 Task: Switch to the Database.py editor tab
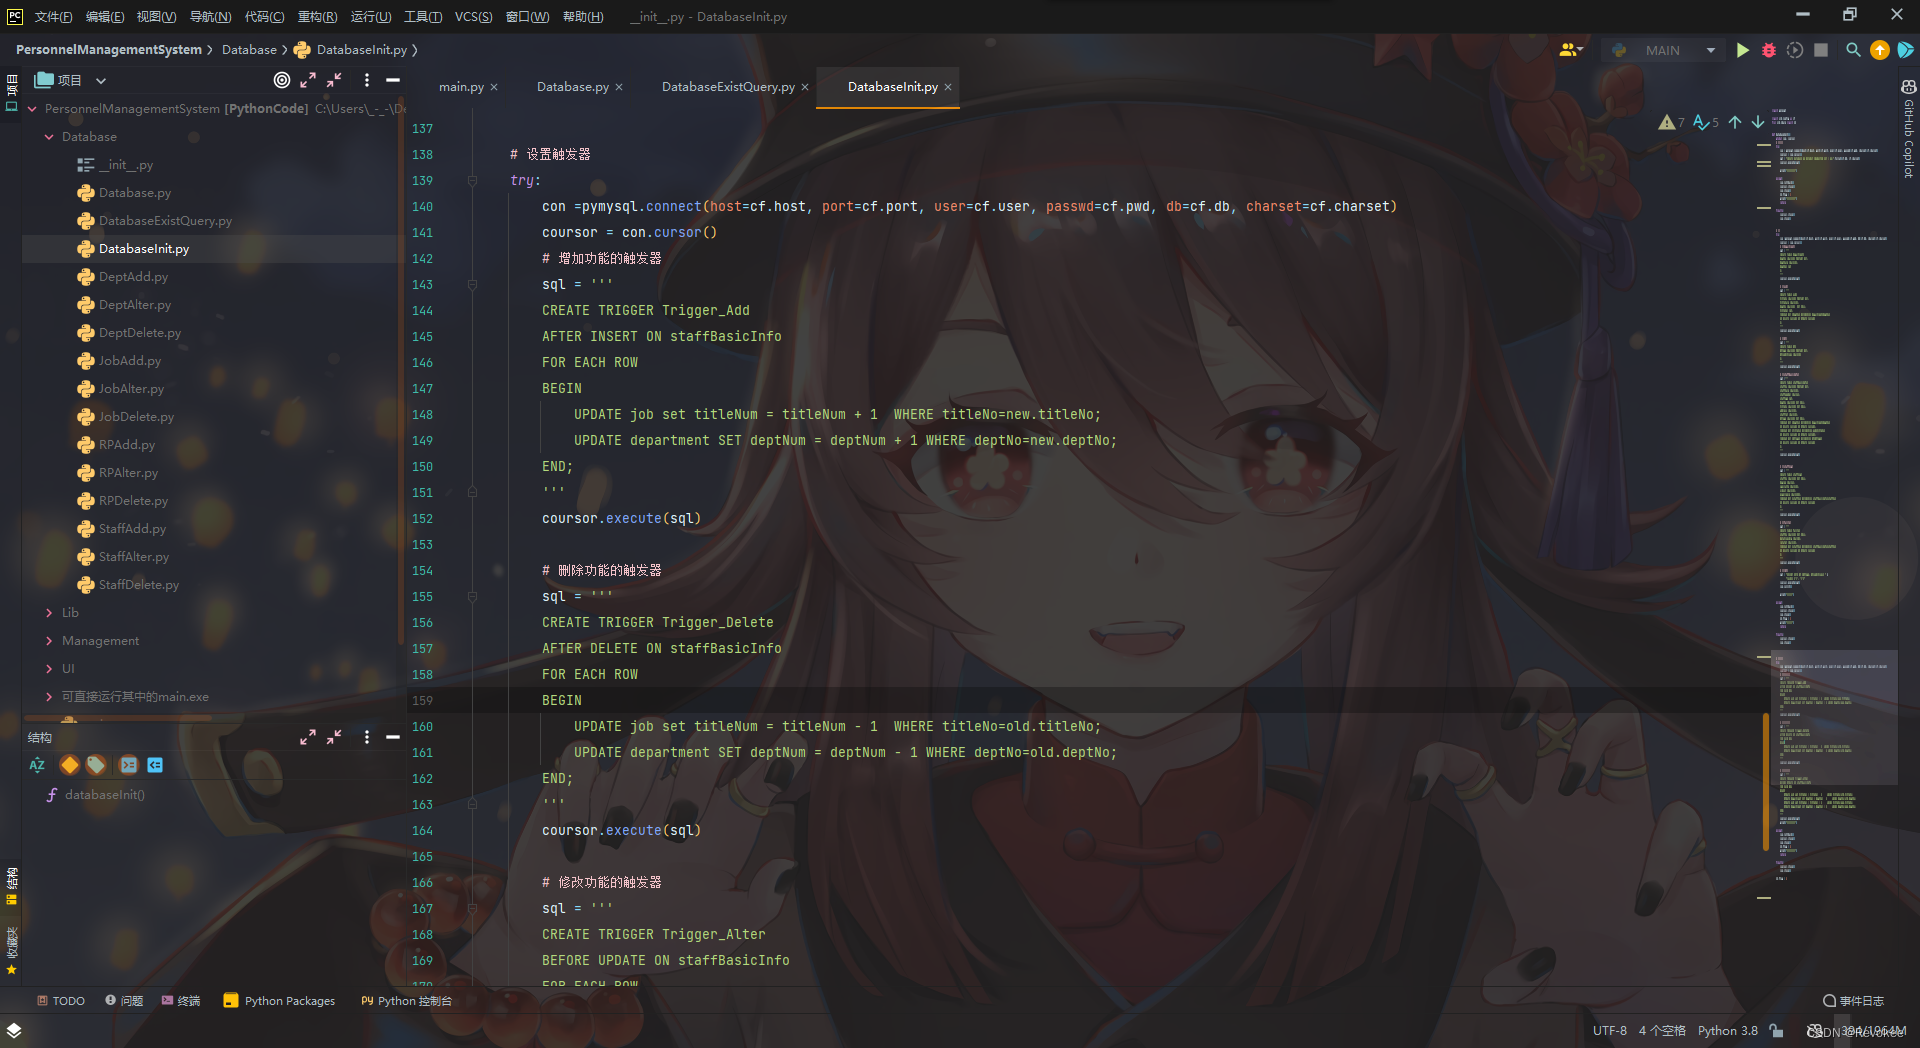[x=572, y=87]
